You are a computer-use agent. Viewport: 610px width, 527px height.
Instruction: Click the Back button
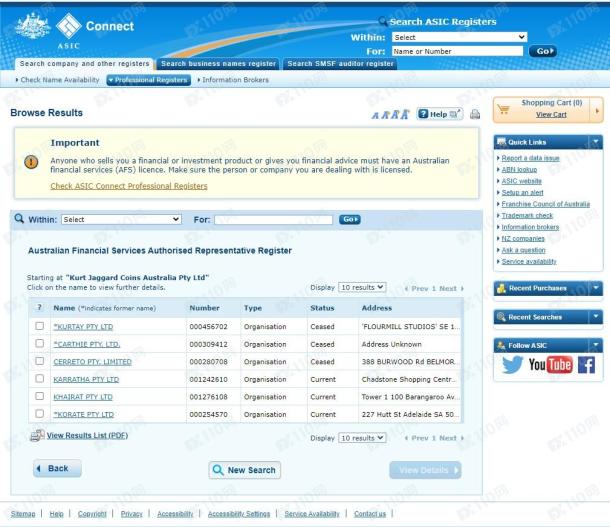click(x=58, y=468)
